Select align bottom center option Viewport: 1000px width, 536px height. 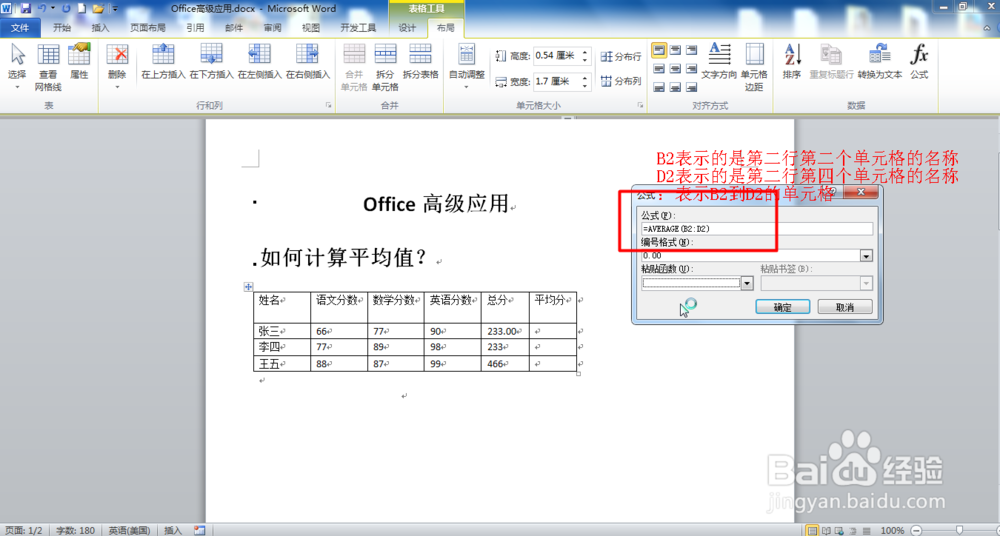(x=675, y=87)
